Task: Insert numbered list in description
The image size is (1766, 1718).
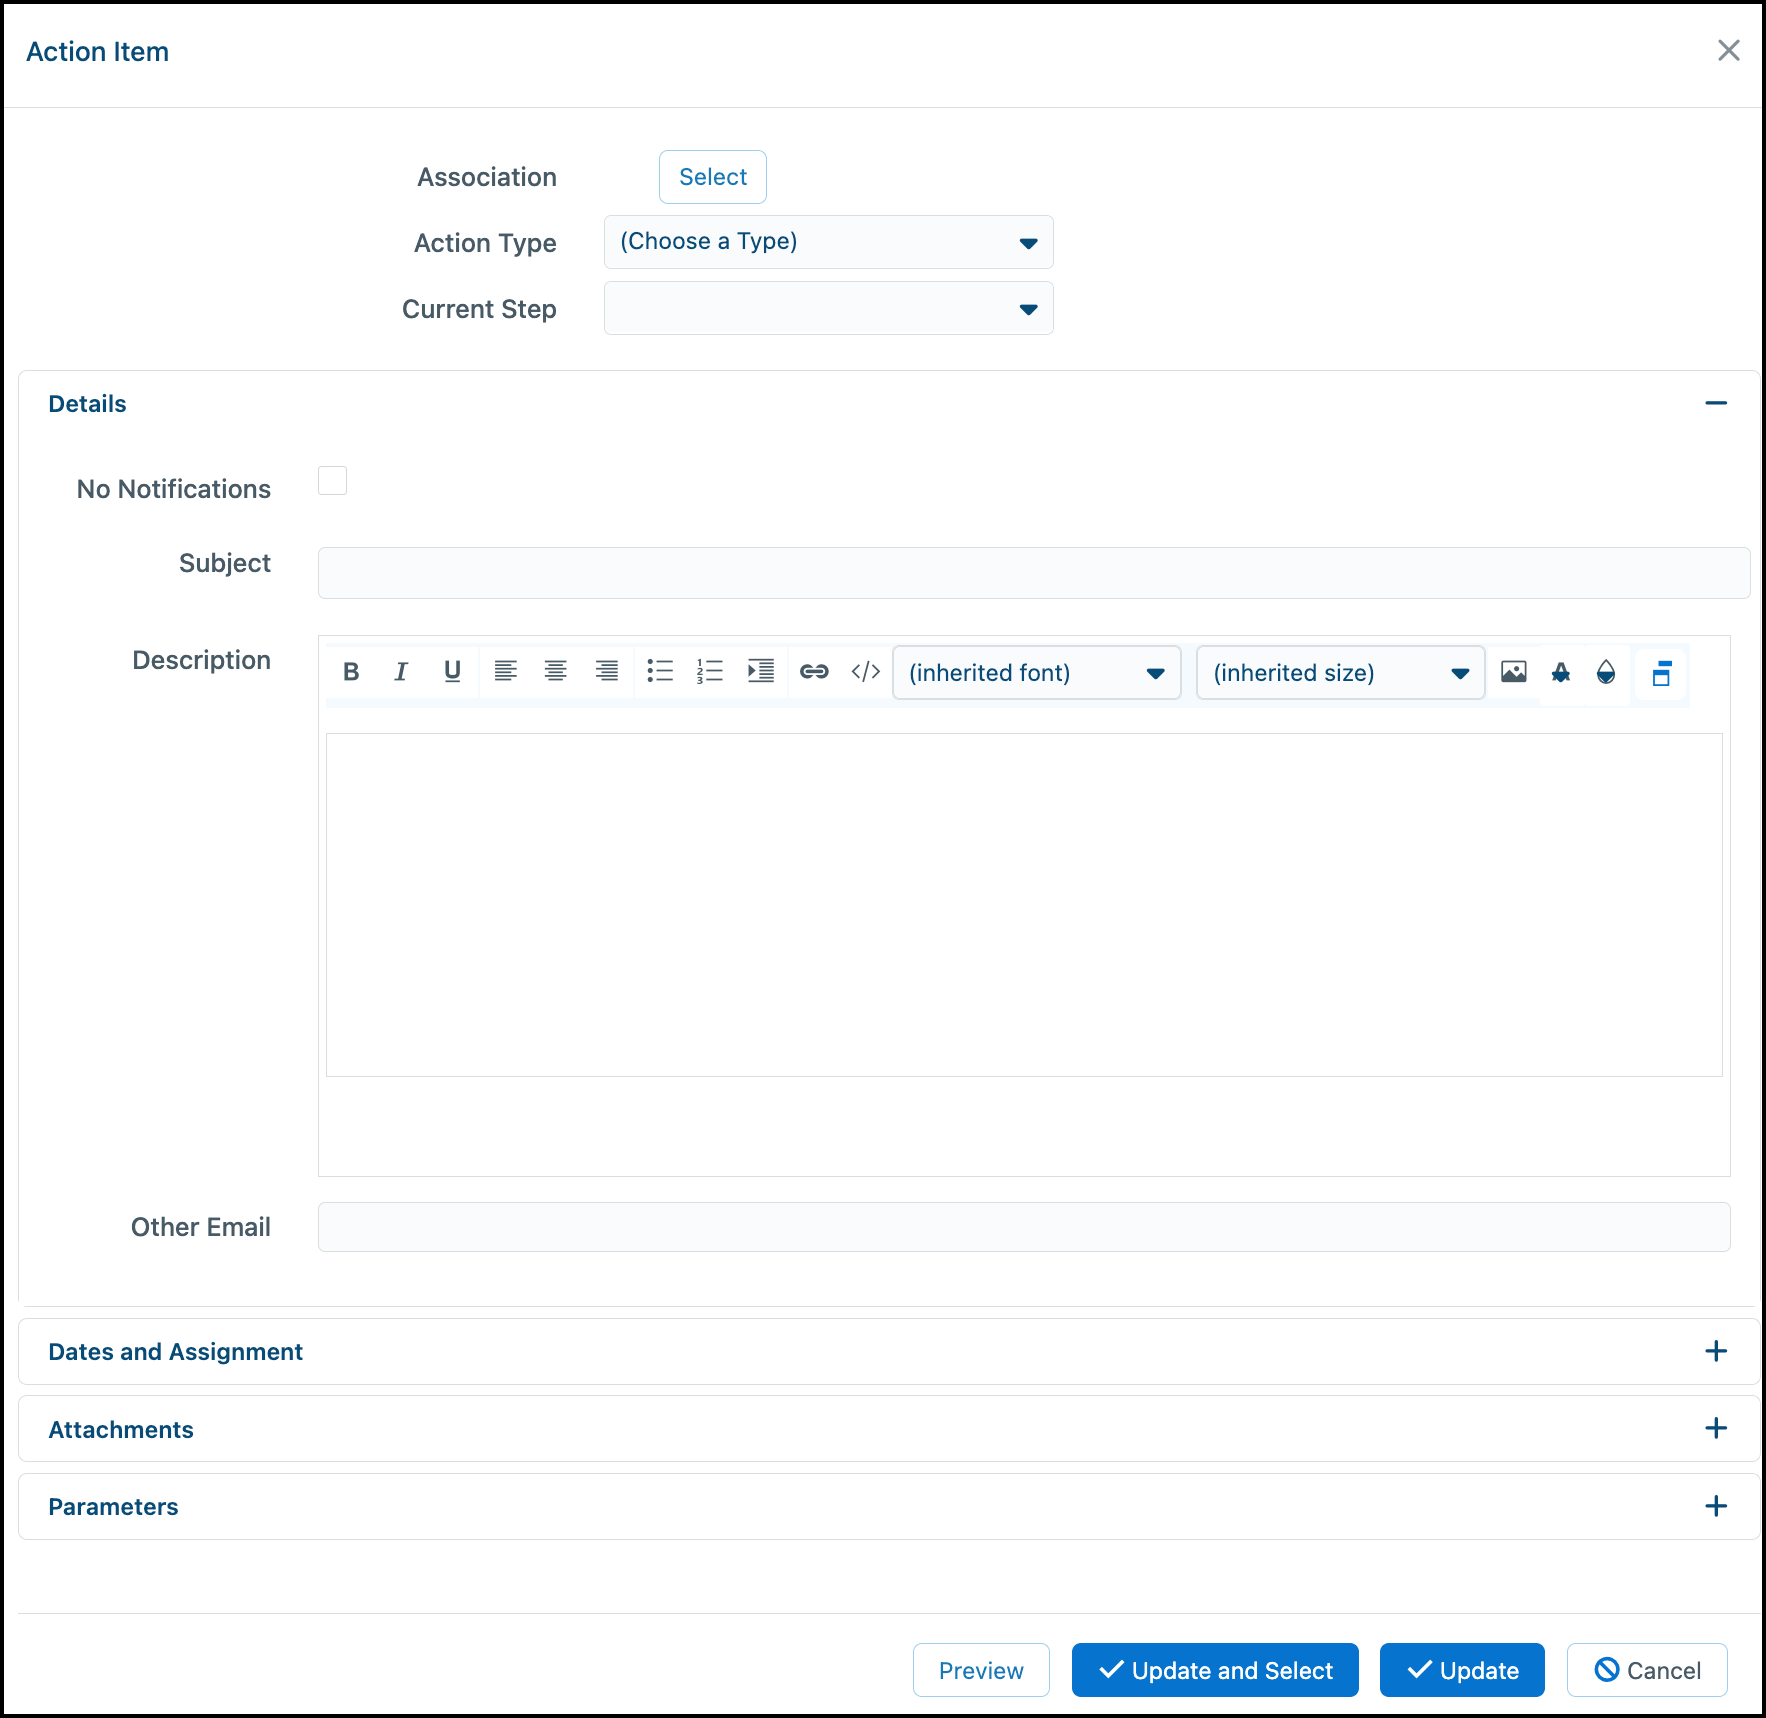Action: (710, 672)
